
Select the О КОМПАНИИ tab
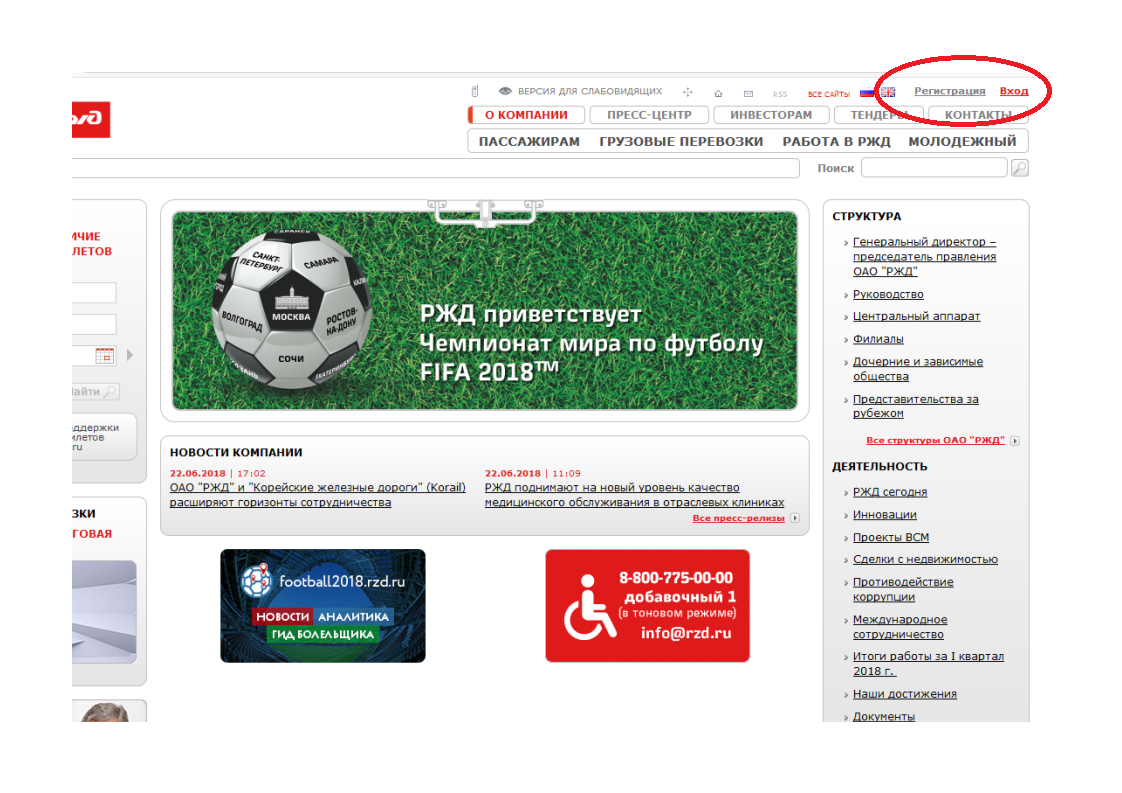pos(527,115)
